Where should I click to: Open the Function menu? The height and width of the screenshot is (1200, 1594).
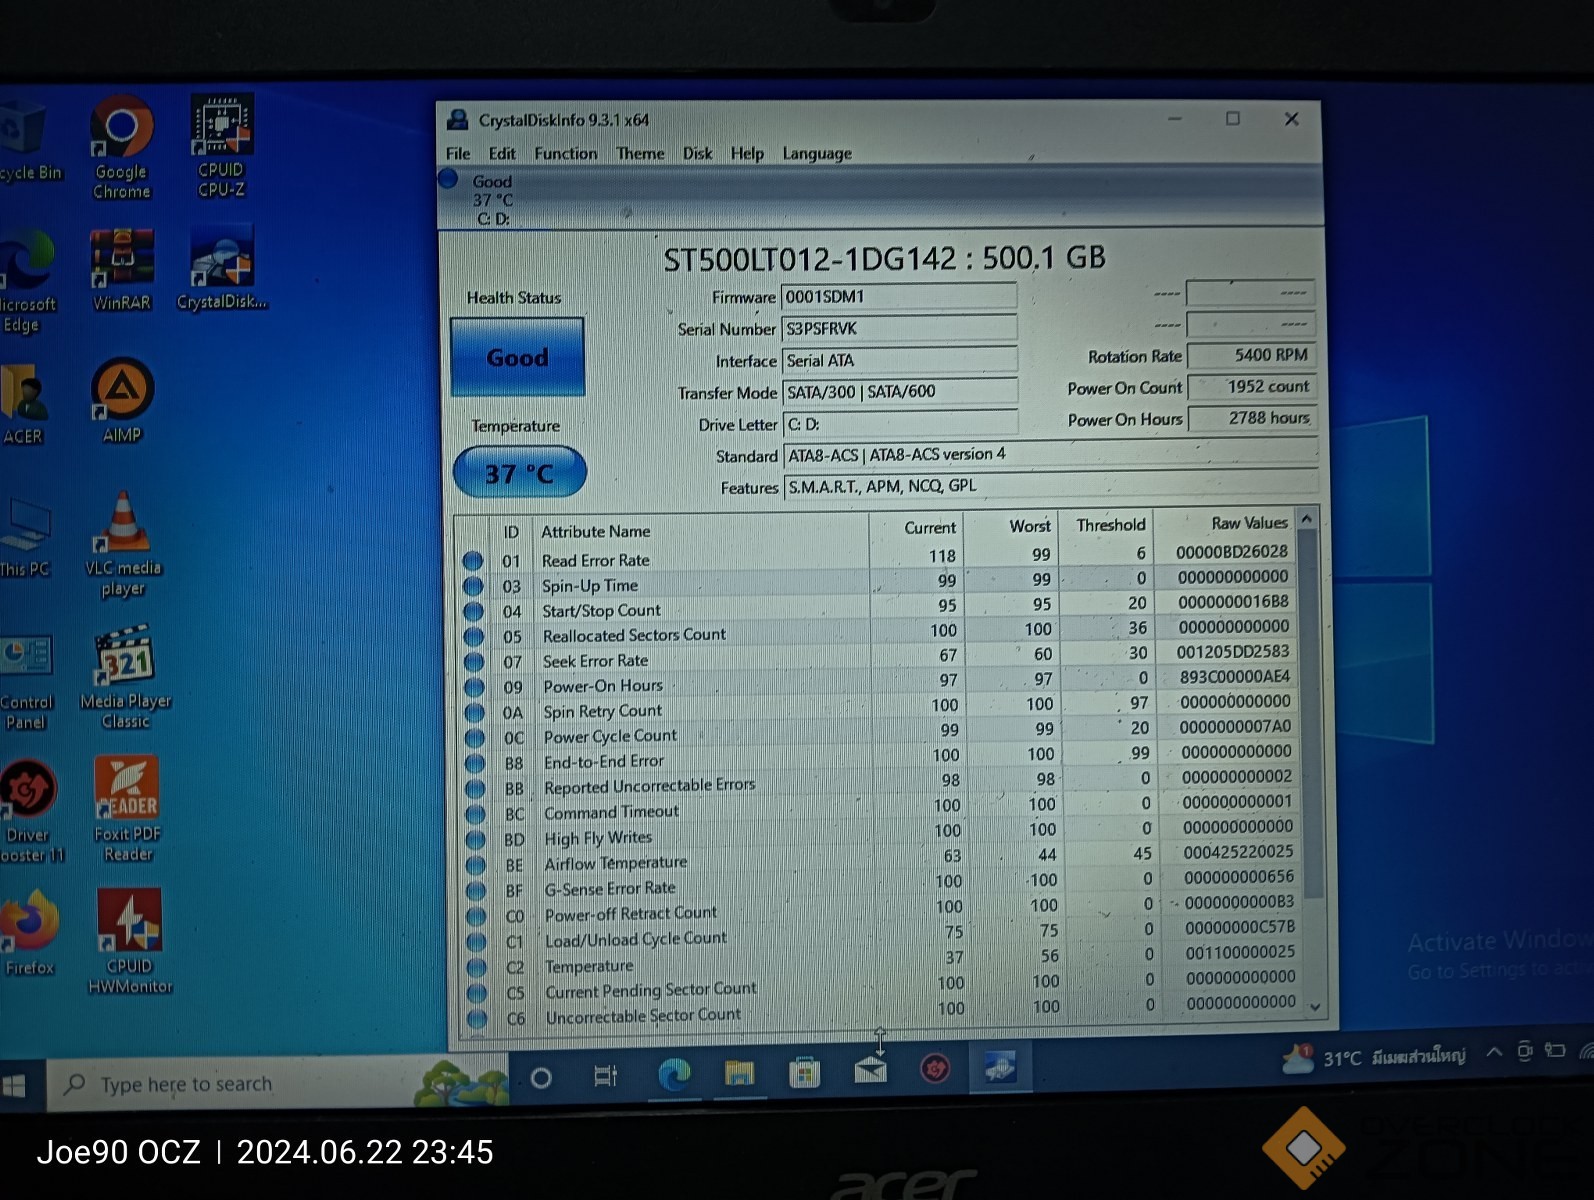[565, 153]
